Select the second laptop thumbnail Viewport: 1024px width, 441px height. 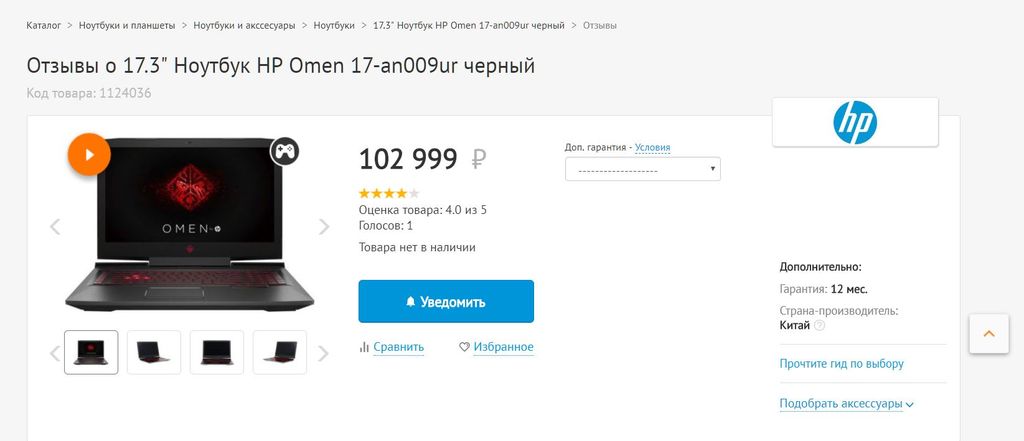(154, 352)
